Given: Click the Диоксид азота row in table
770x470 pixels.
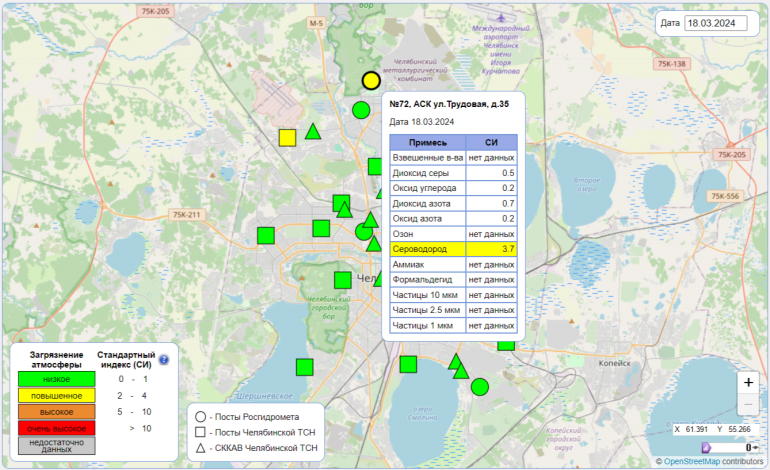Looking at the screenshot, I should [453, 203].
